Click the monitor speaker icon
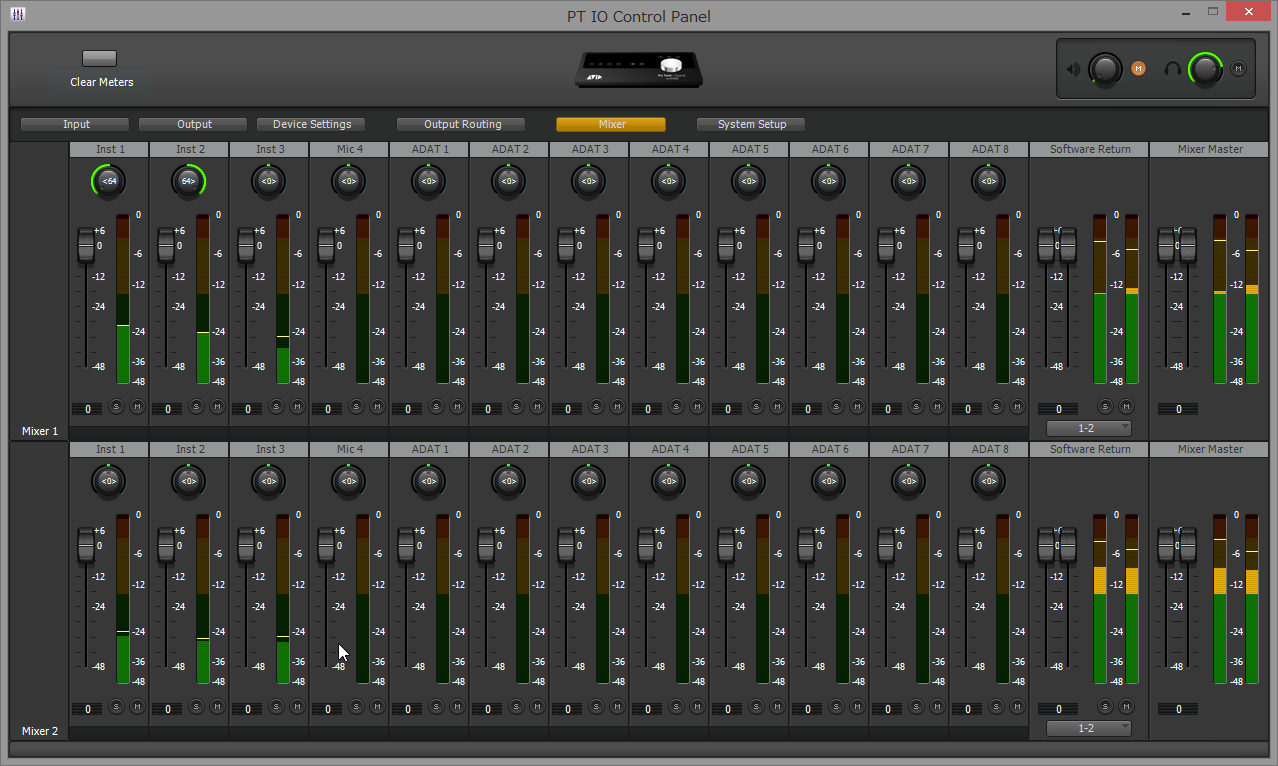Image resolution: width=1278 pixels, height=766 pixels. tap(1074, 69)
